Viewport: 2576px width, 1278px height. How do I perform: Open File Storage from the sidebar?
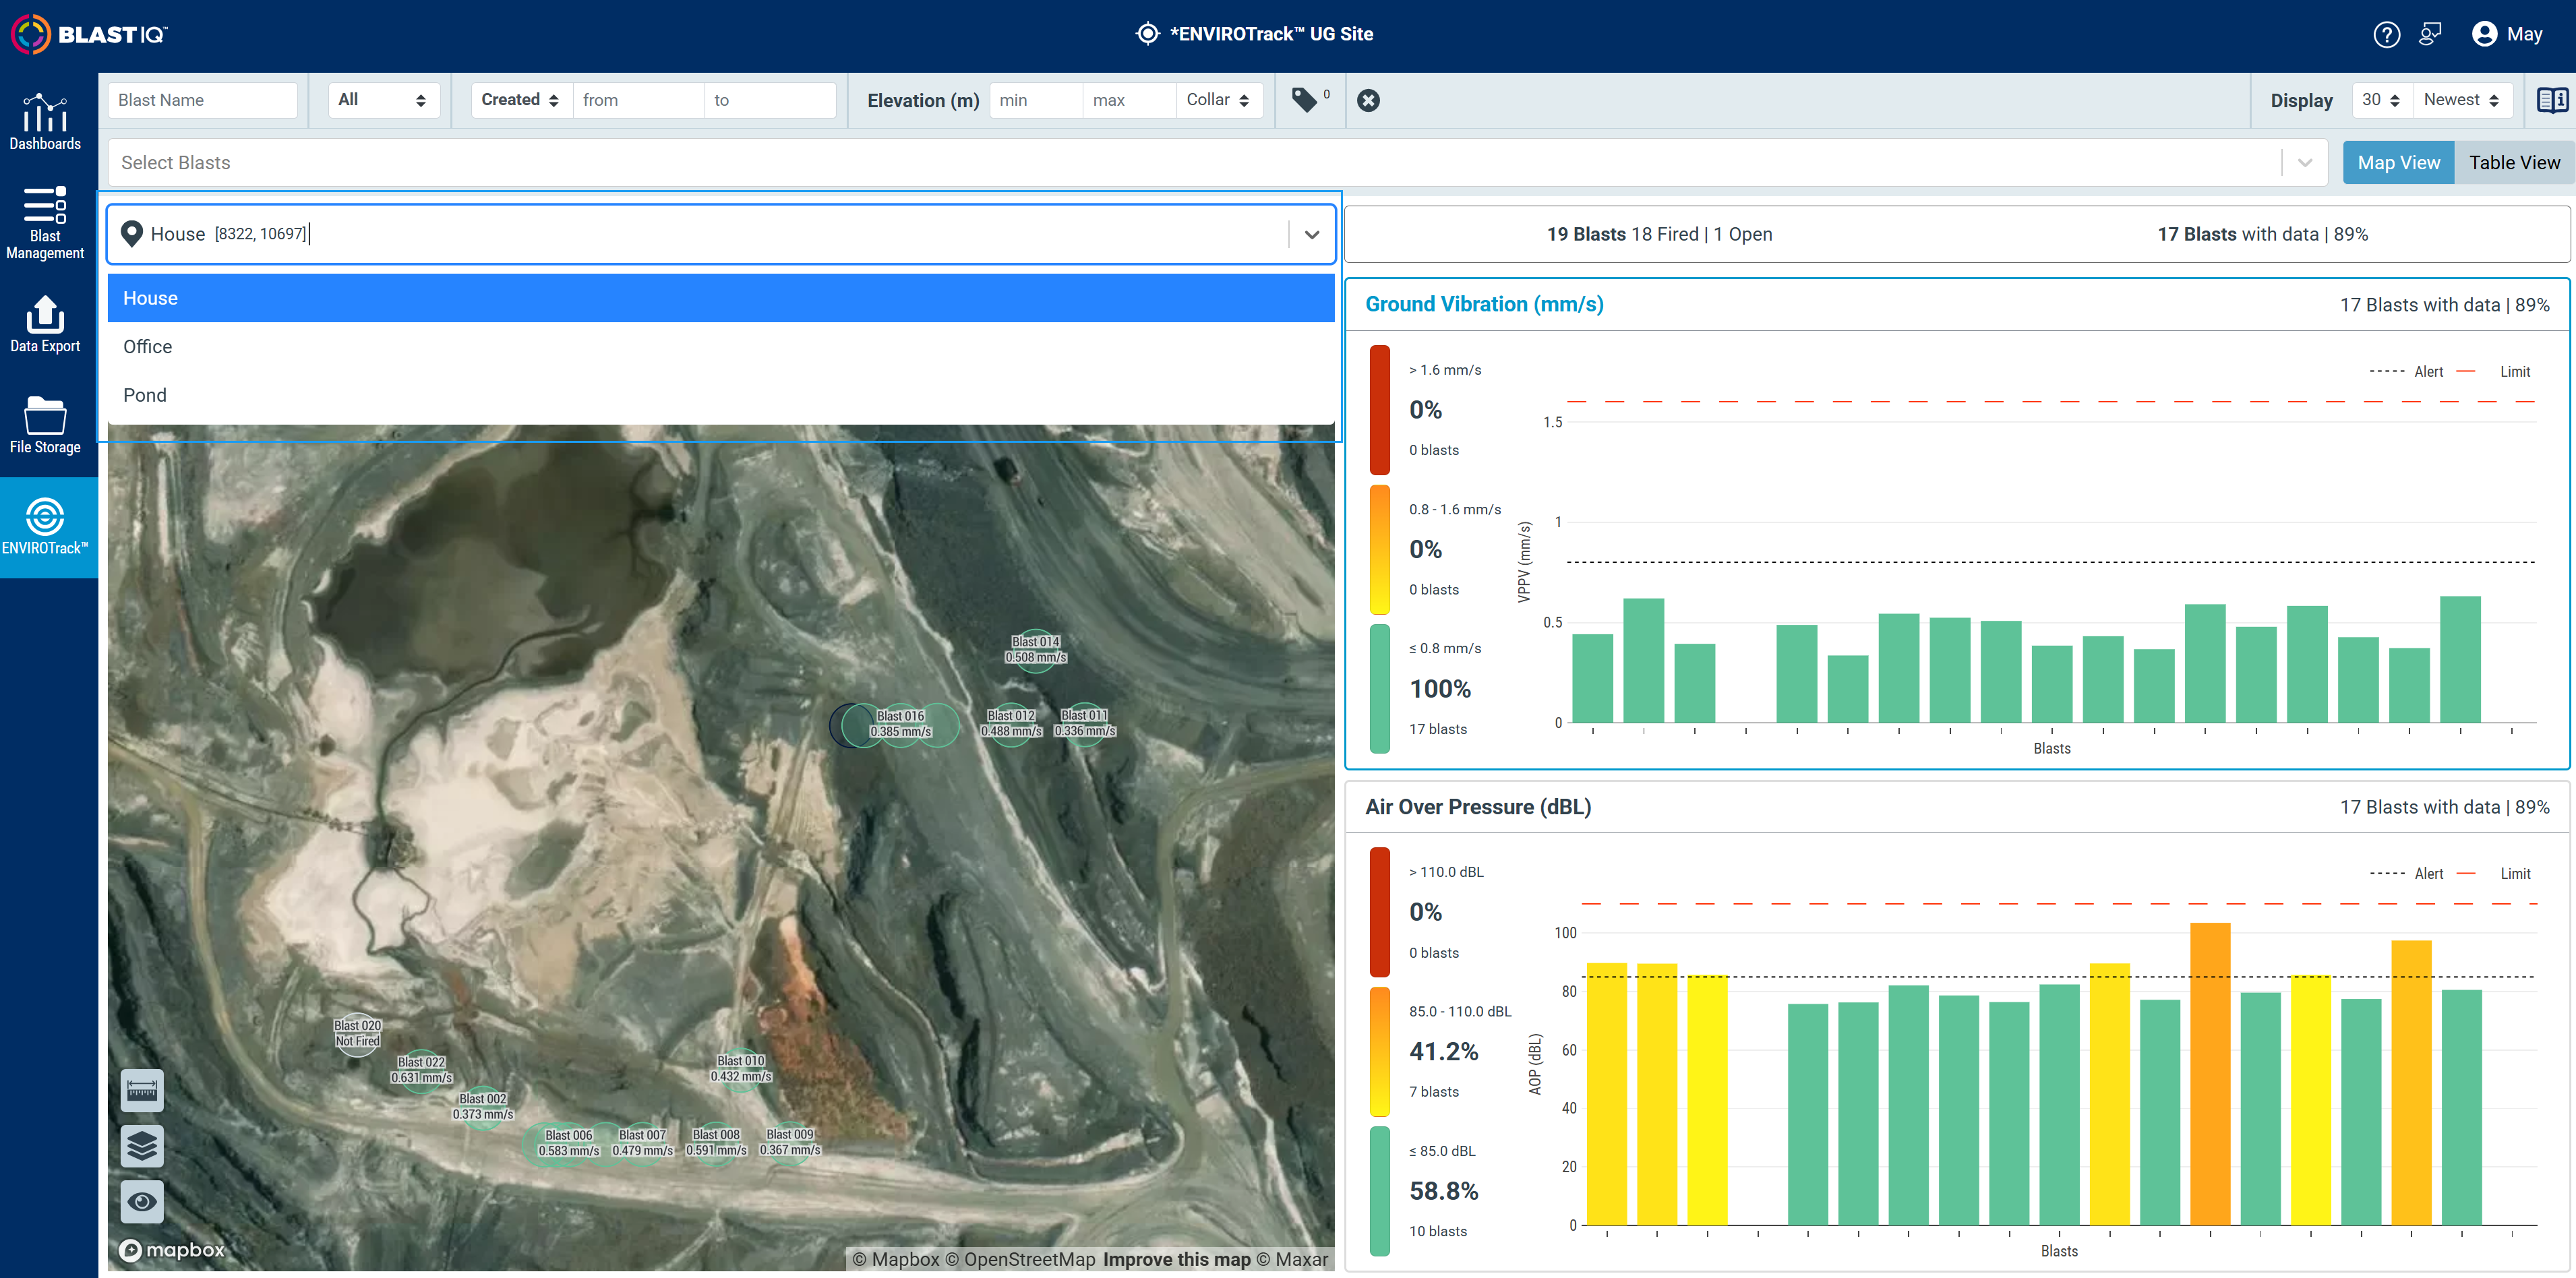(x=45, y=425)
